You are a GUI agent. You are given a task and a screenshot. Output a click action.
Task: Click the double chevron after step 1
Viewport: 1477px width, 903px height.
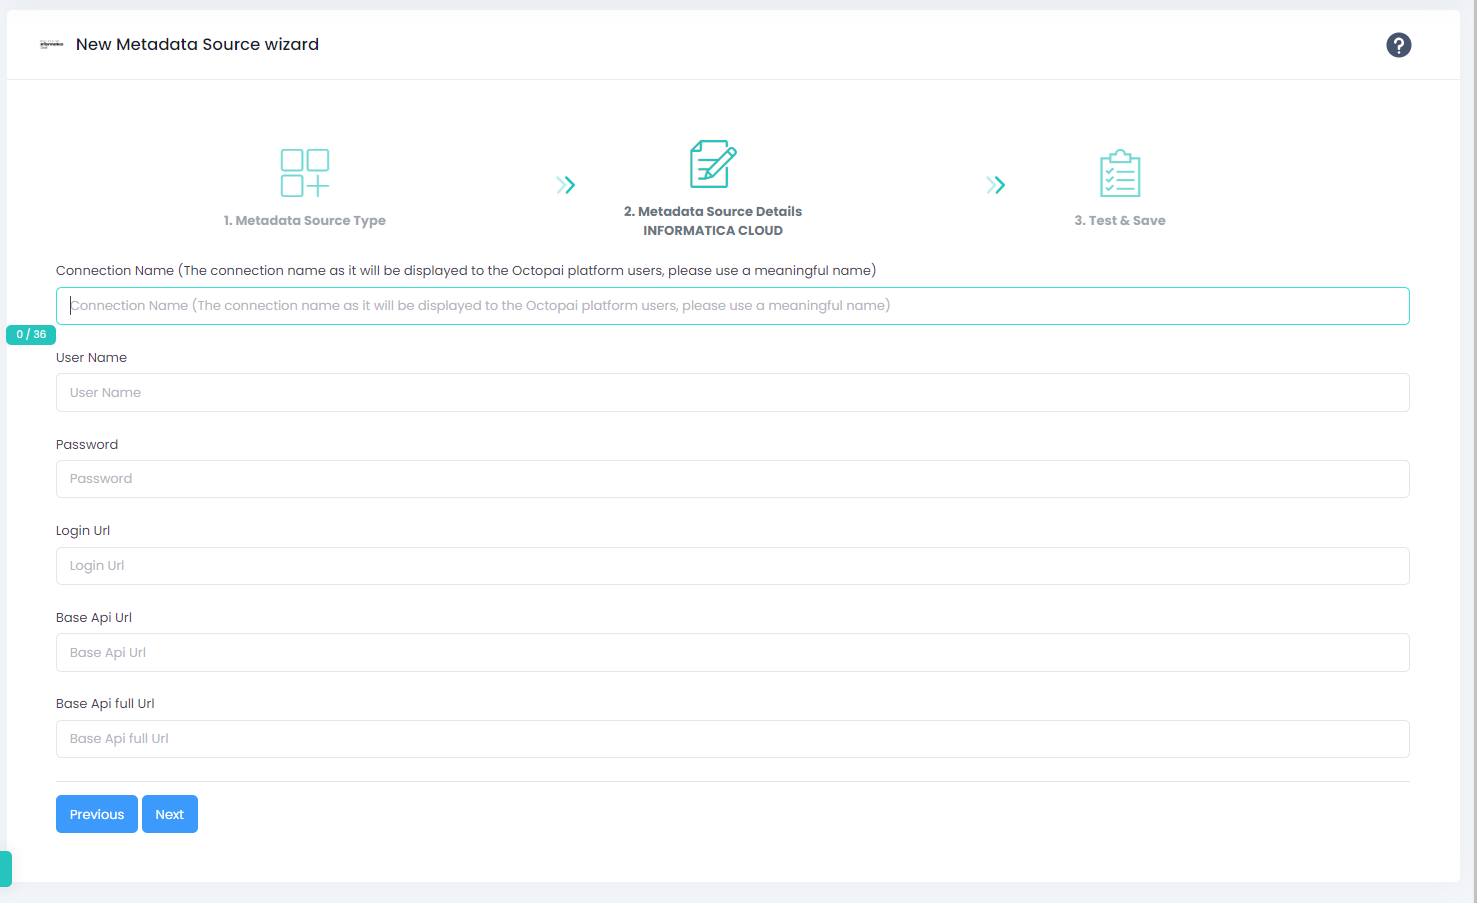pyautogui.click(x=566, y=185)
